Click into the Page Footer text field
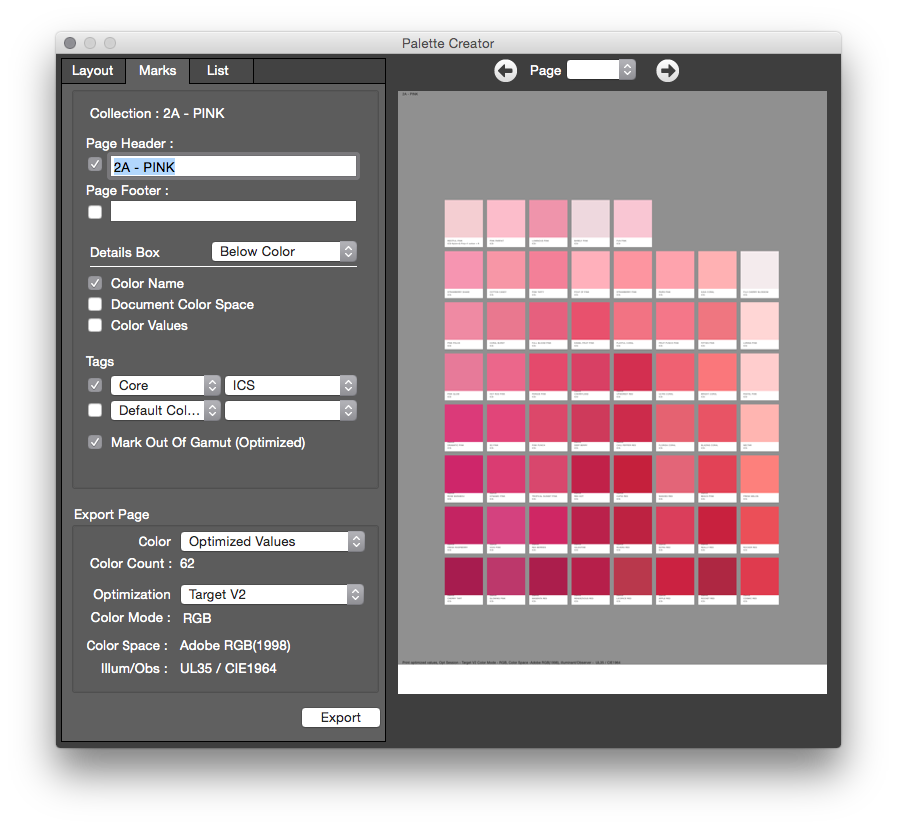 pos(233,211)
